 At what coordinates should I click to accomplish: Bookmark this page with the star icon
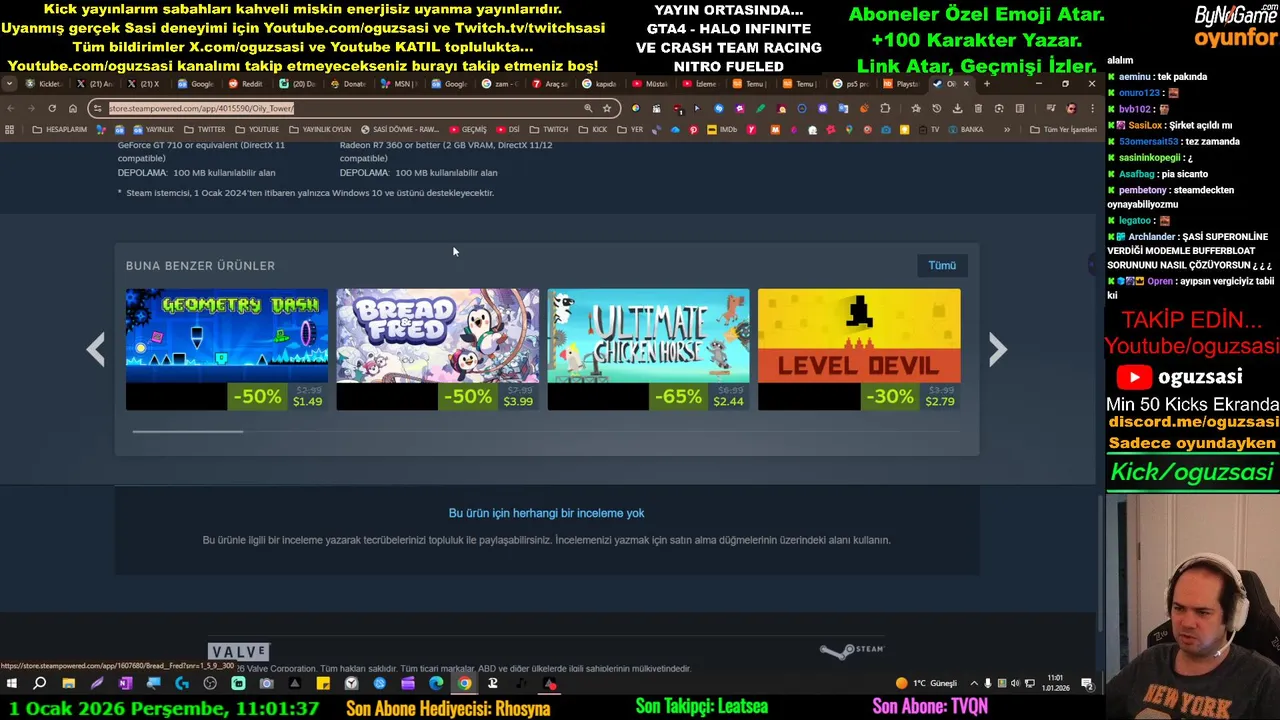pyautogui.click(x=606, y=108)
